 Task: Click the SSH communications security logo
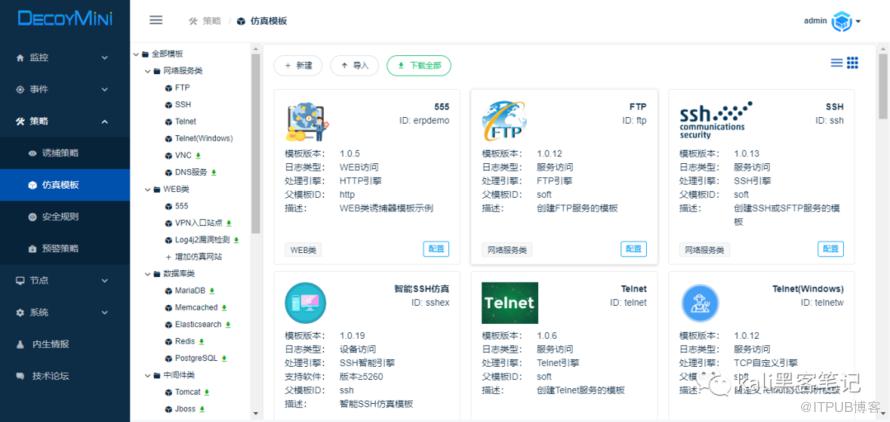coord(716,120)
